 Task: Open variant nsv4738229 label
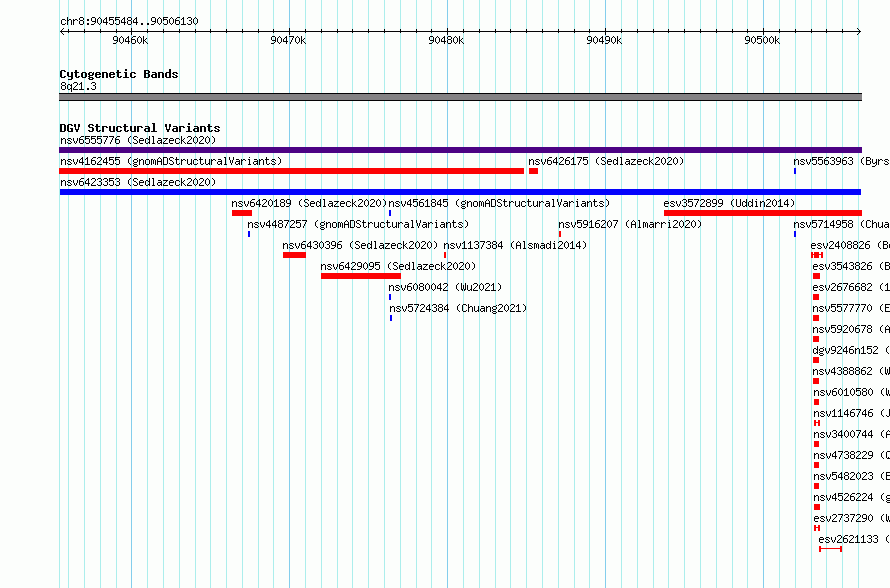tap(851, 455)
